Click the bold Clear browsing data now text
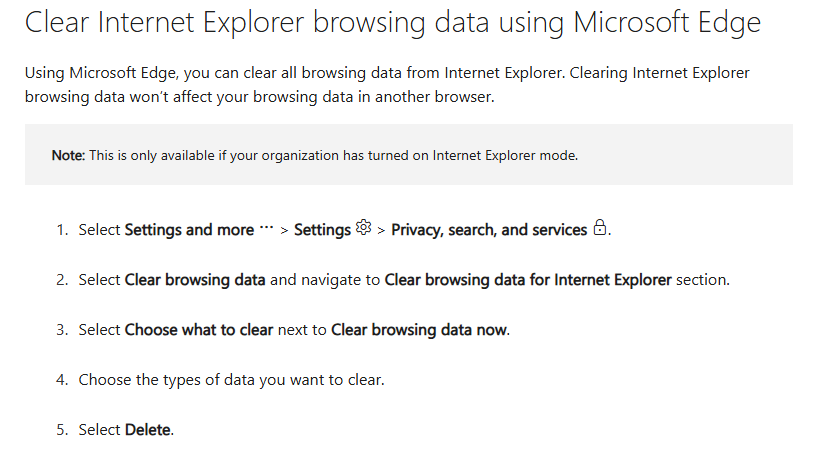 (419, 330)
